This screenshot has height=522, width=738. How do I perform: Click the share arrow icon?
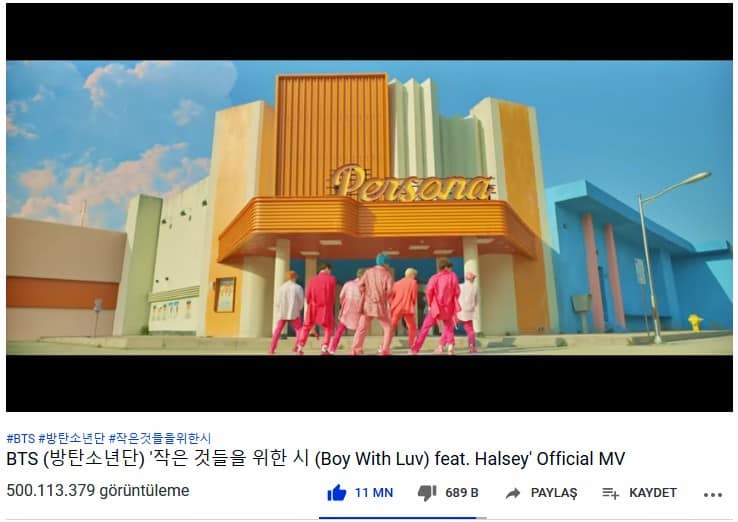(x=513, y=493)
